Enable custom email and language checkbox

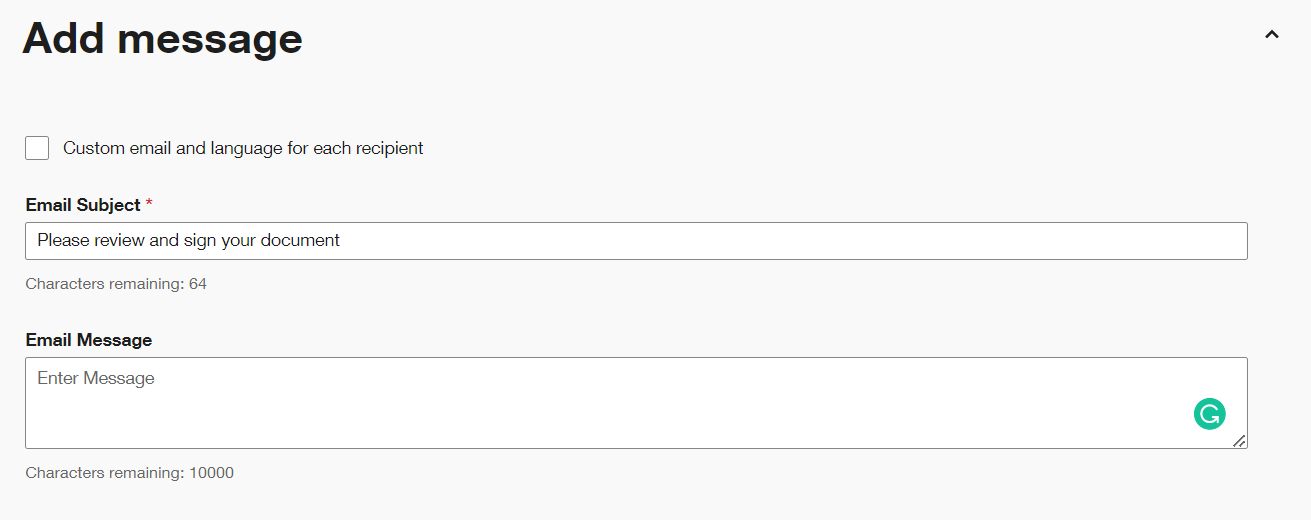coord(37,148)
